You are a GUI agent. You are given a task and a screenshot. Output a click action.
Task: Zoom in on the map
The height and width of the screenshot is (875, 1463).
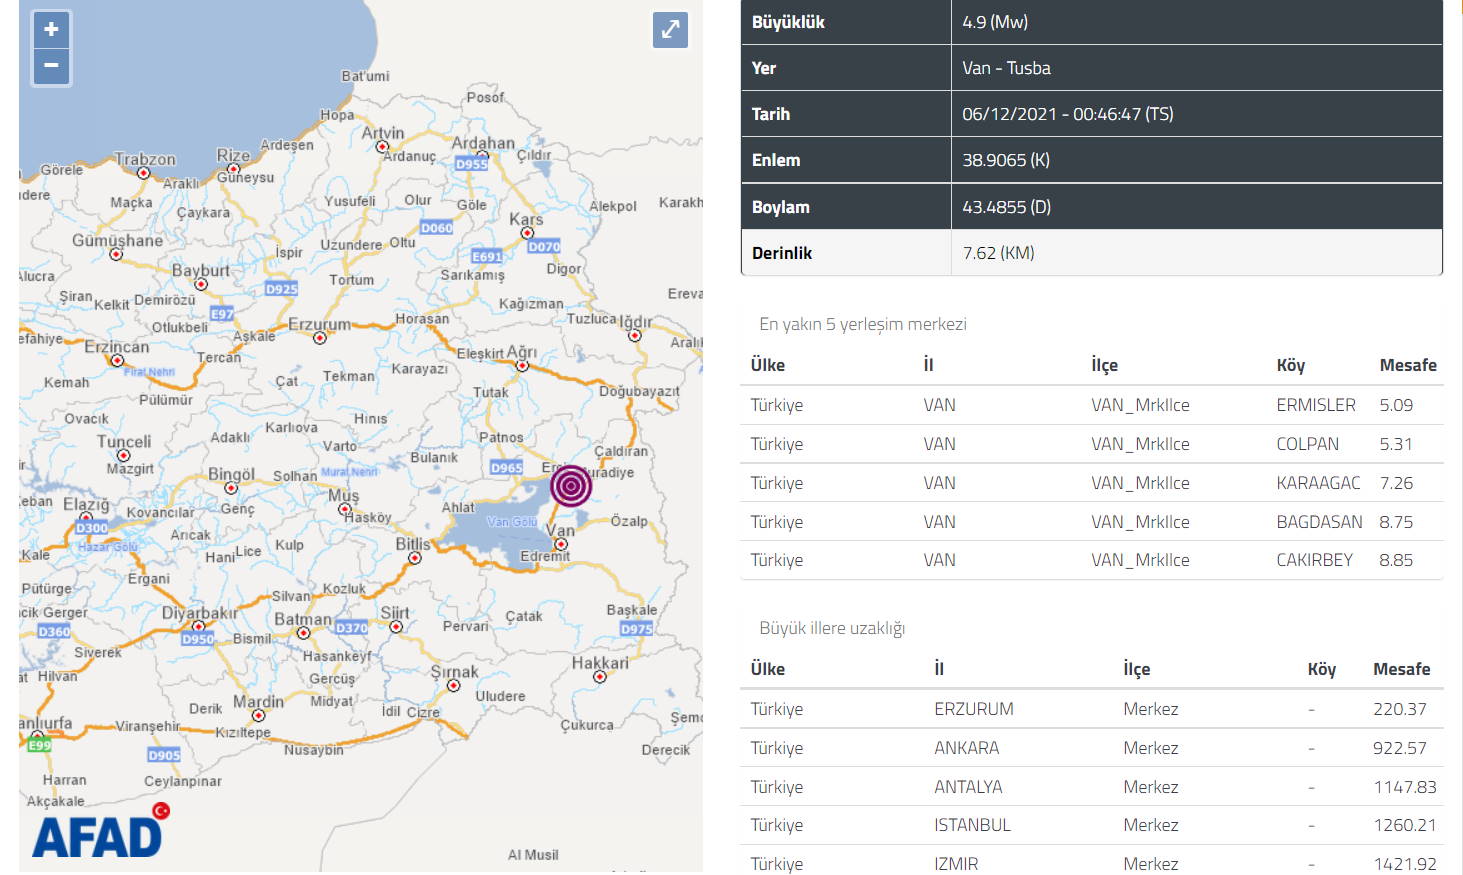click(51, 30)
